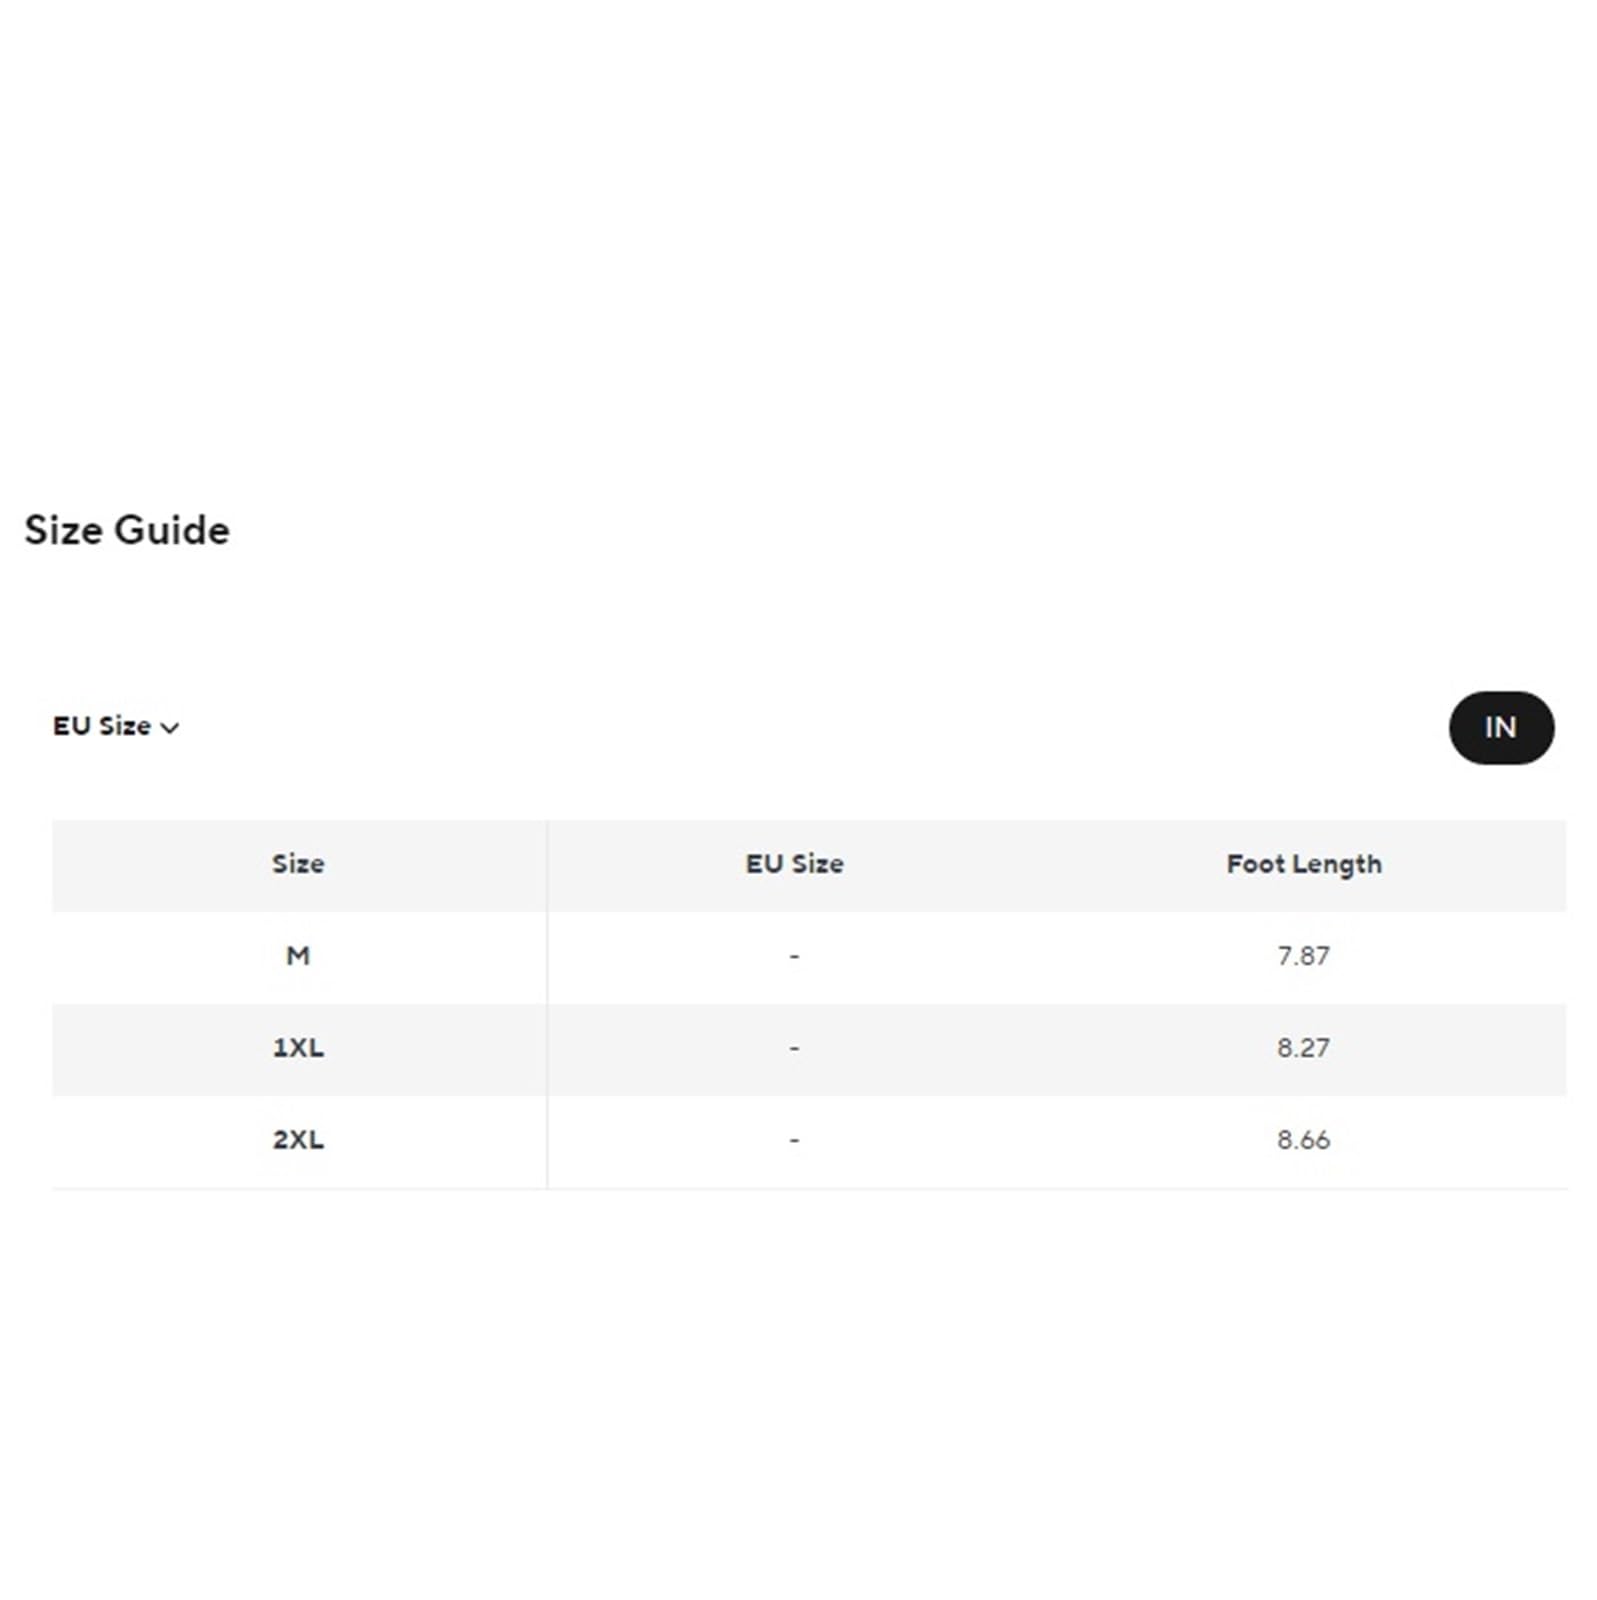1597x1600 pixels.
Task: Click the EU size dash for M
Action: point(794,957)
